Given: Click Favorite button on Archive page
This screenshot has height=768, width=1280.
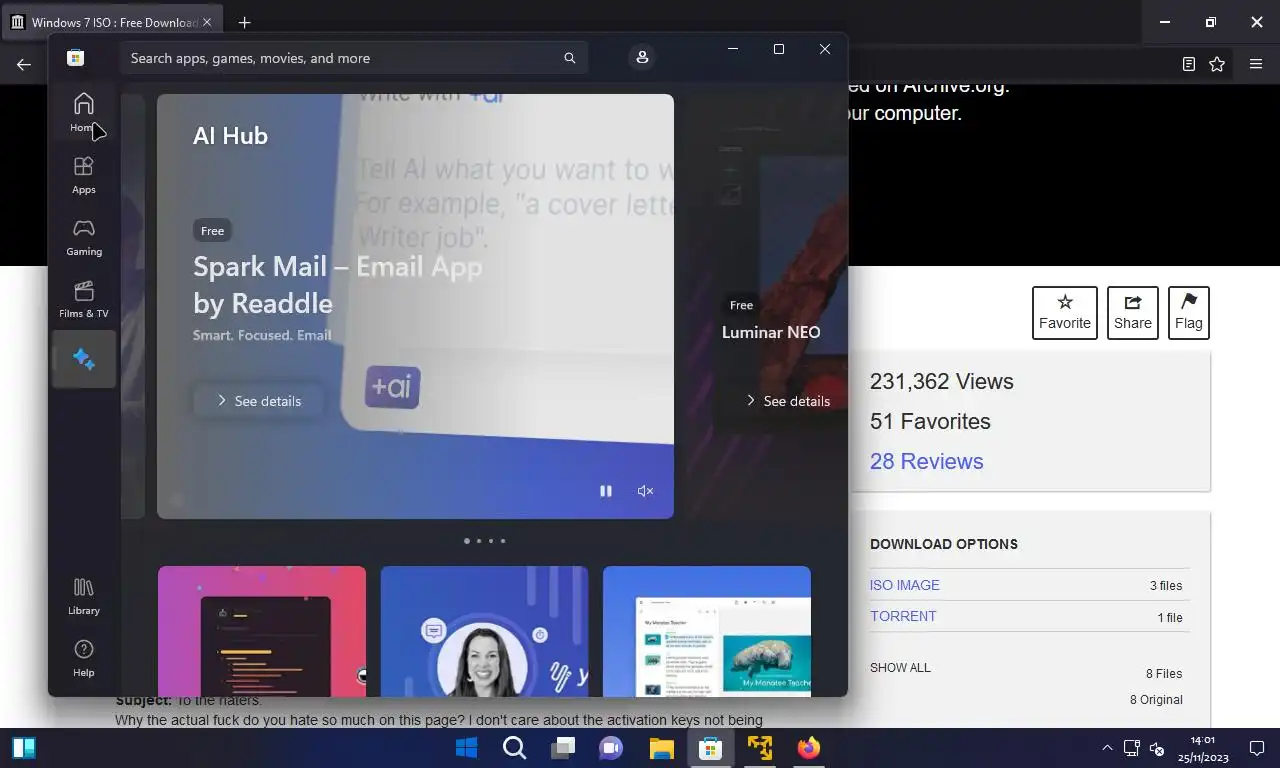Looking at the screenshot, I should click(x=1065, y=312).
